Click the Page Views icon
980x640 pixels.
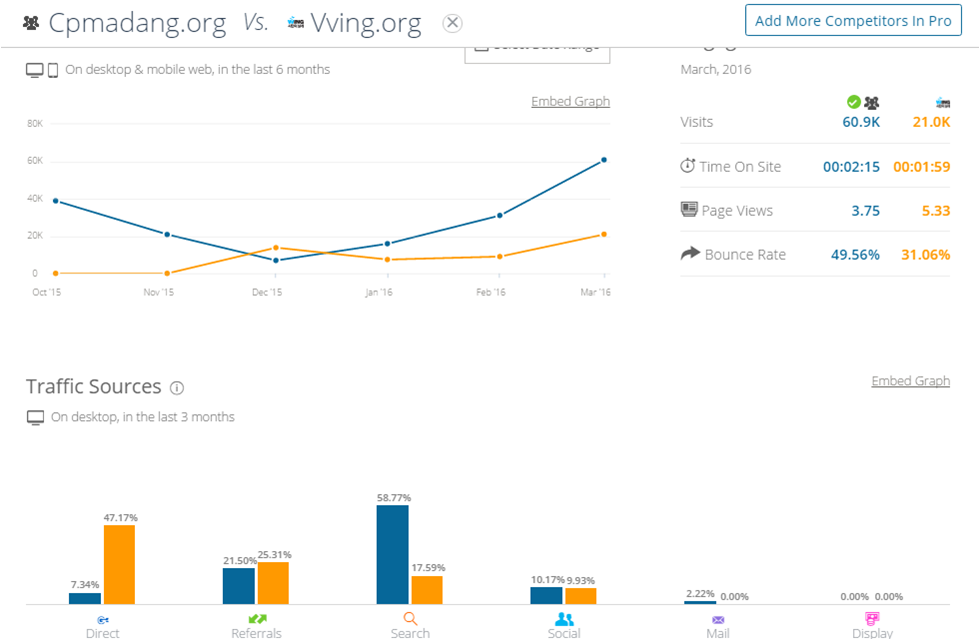pos(688,210)
